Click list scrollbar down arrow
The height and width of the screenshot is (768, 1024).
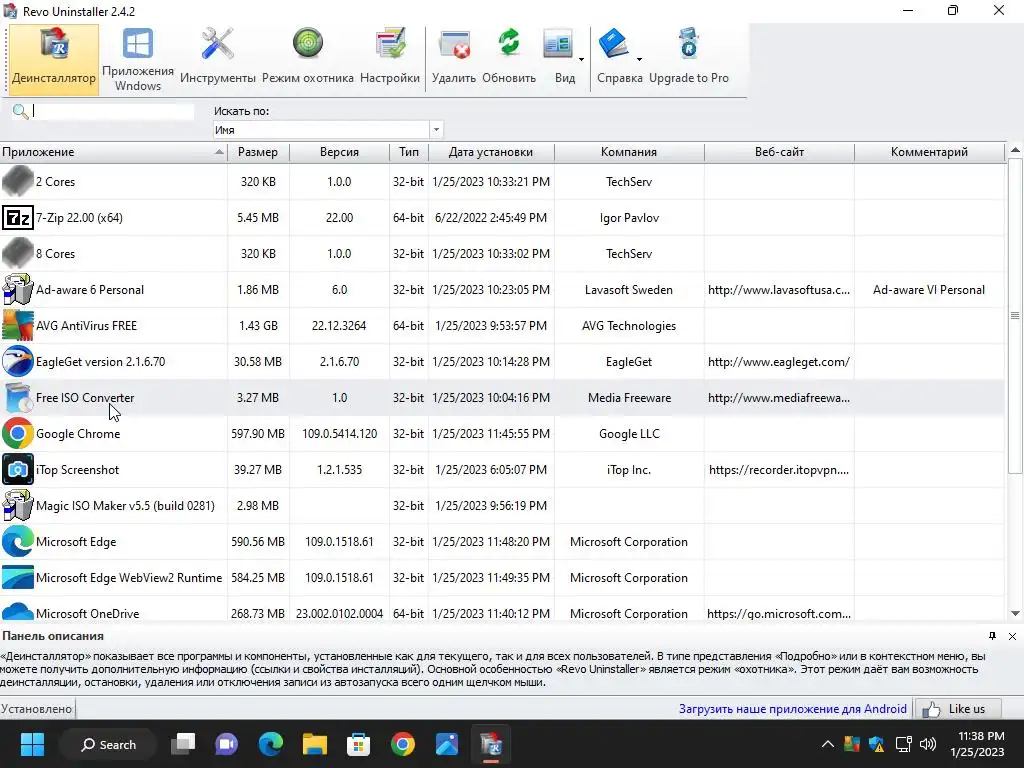pyautogui.click(x=1015, y=613)
